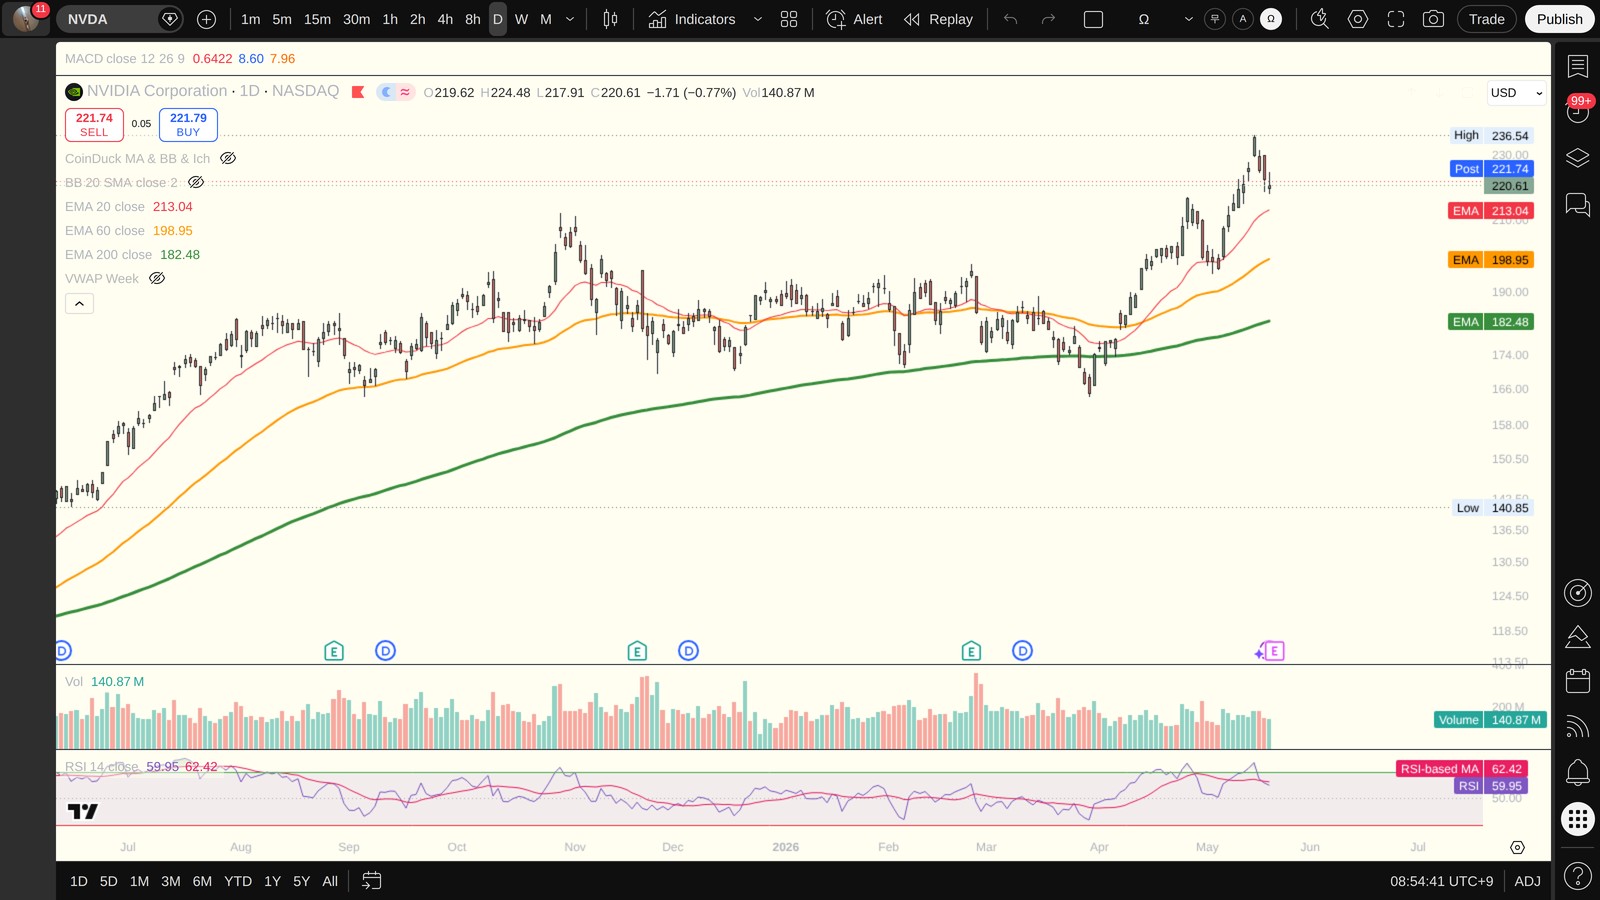Open the news feed icon

pyautogui.click(x=1578, y=726)
